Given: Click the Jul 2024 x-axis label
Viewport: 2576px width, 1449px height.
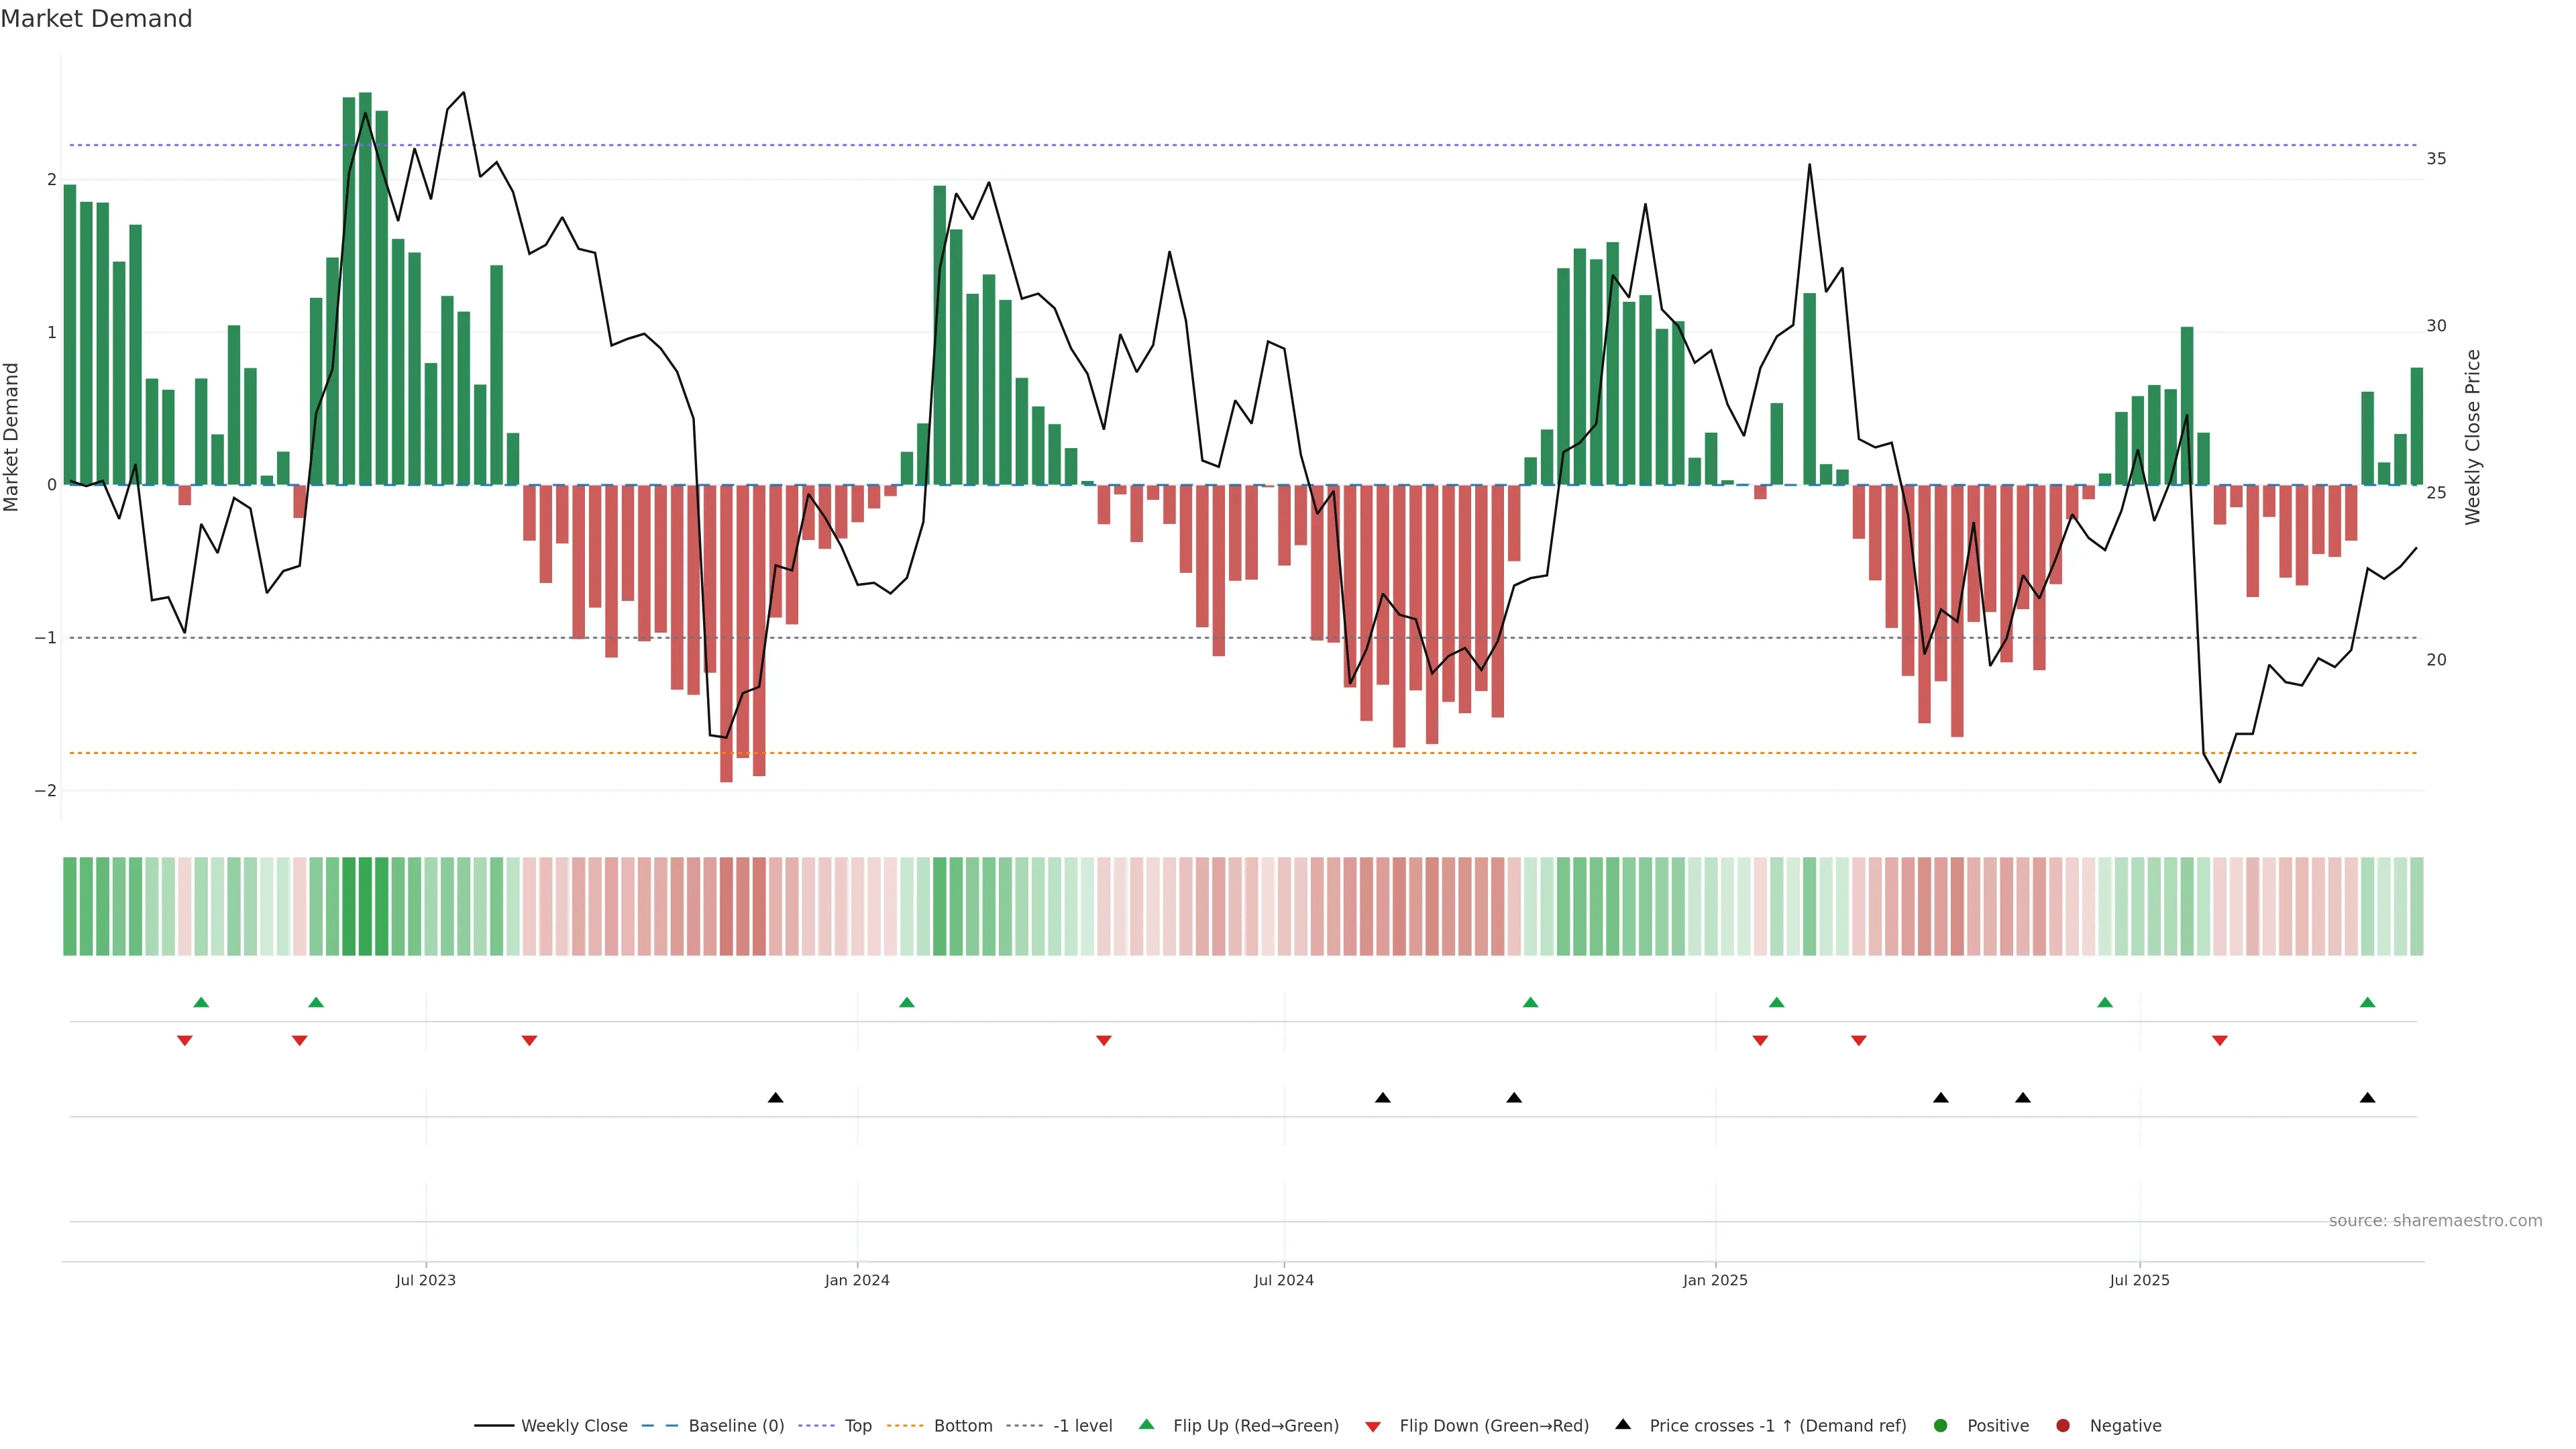Looking at the screenshot, I should (1284, 1280).
